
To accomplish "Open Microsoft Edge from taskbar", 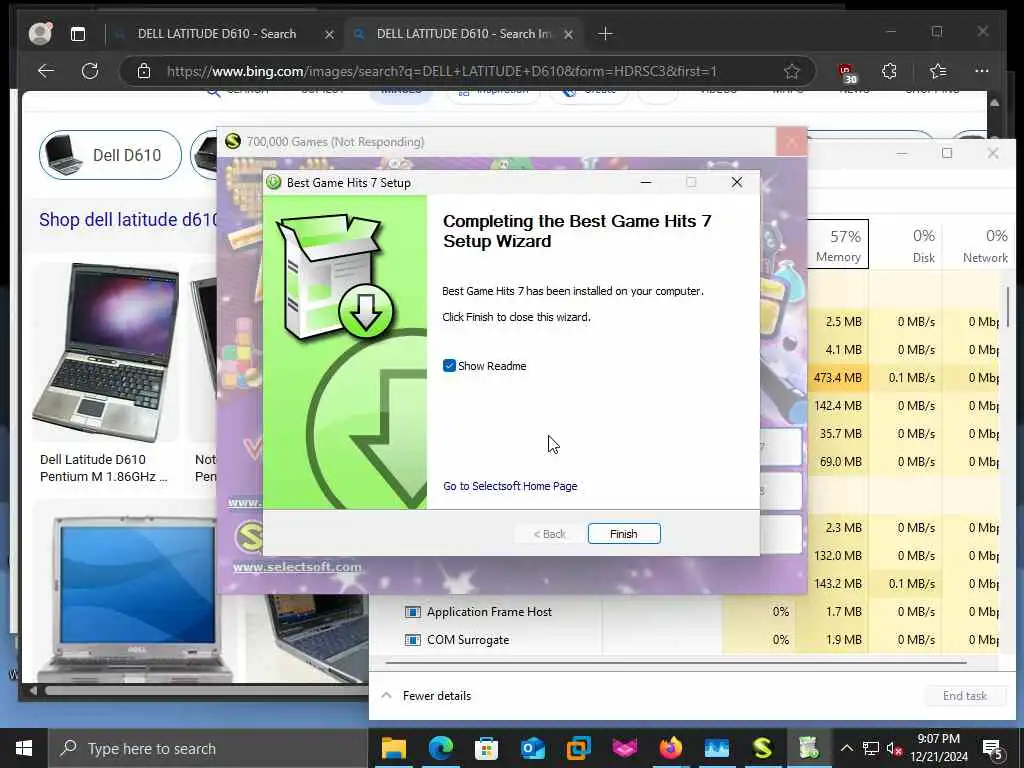I will tap(440, 748).
